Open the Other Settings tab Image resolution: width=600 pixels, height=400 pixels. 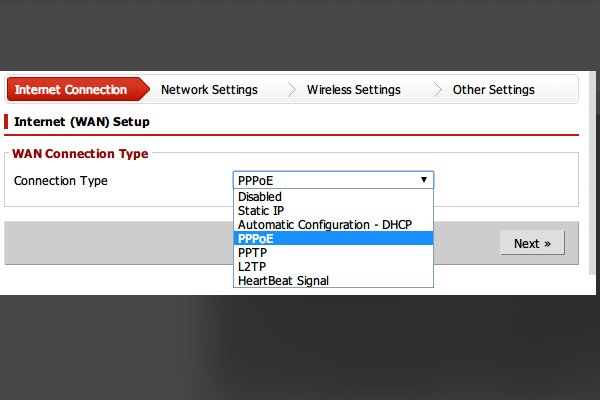tap(493, 90)
